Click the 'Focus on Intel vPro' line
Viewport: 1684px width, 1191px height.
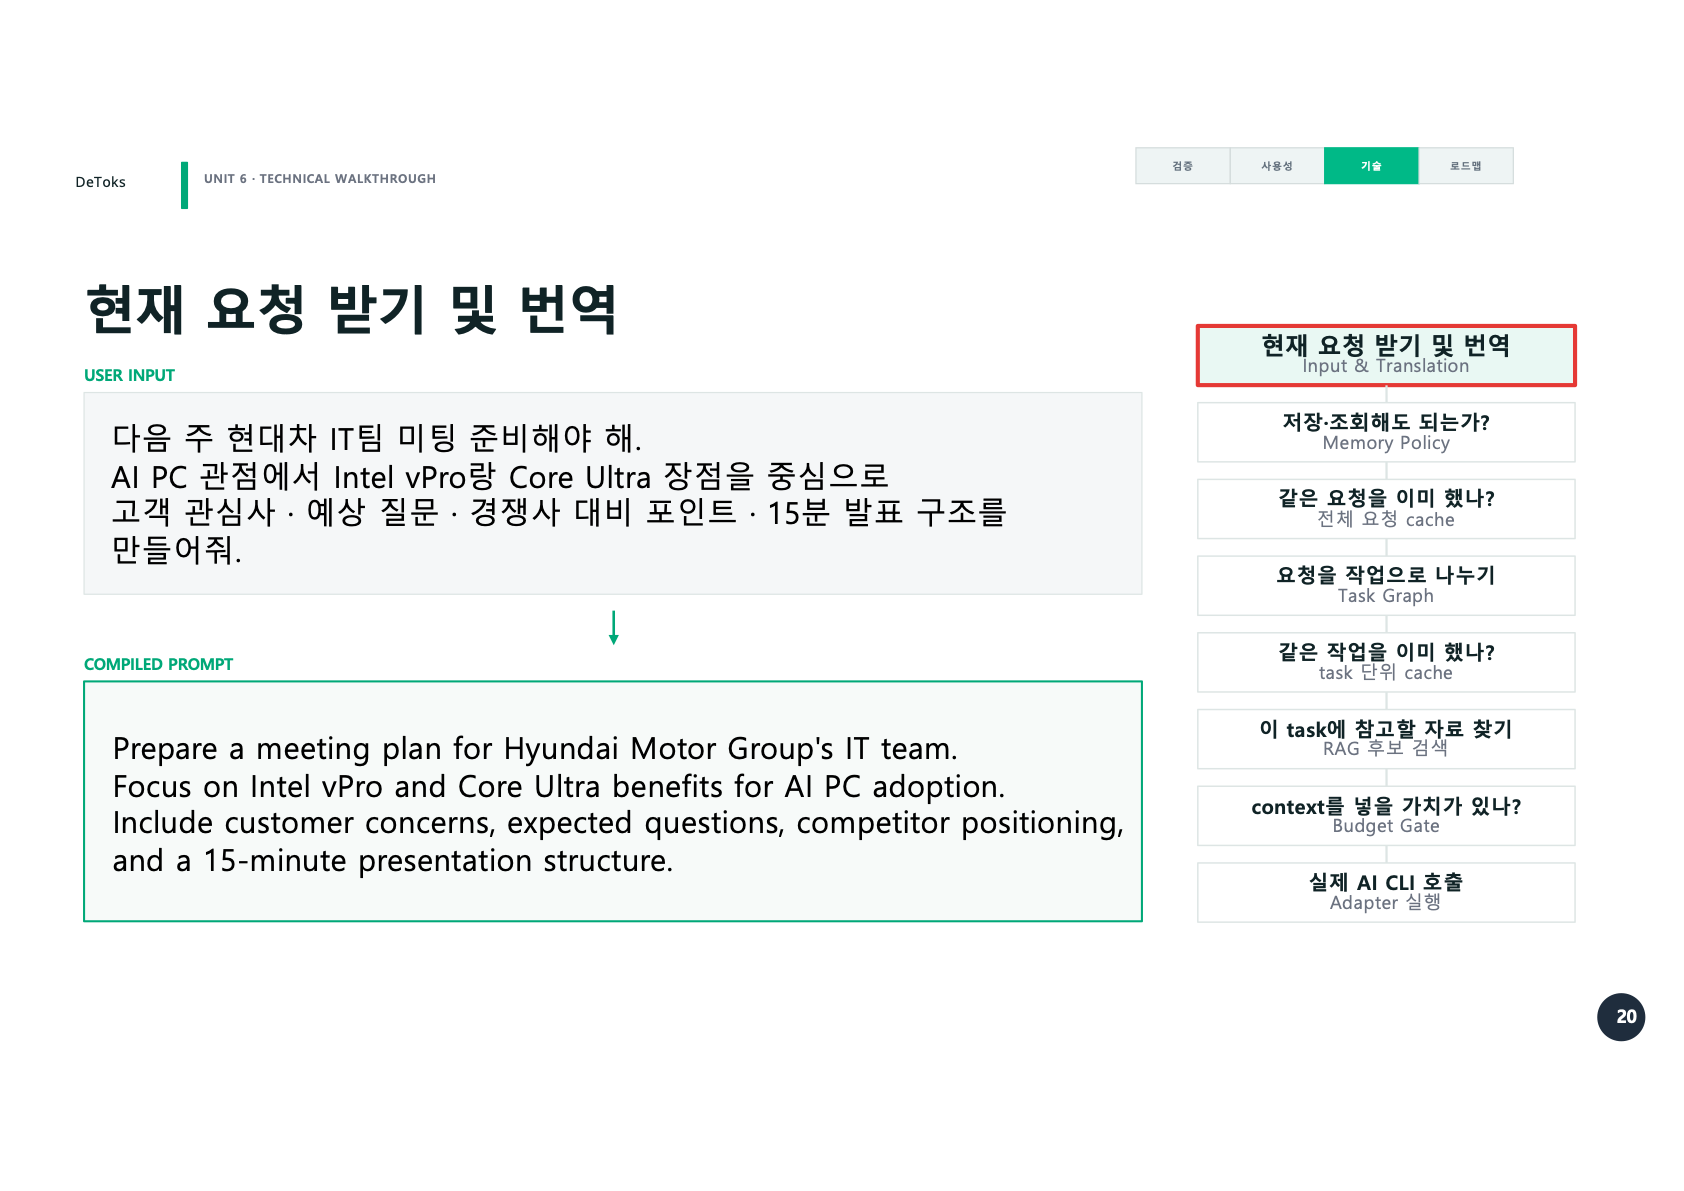coord(559,787)
